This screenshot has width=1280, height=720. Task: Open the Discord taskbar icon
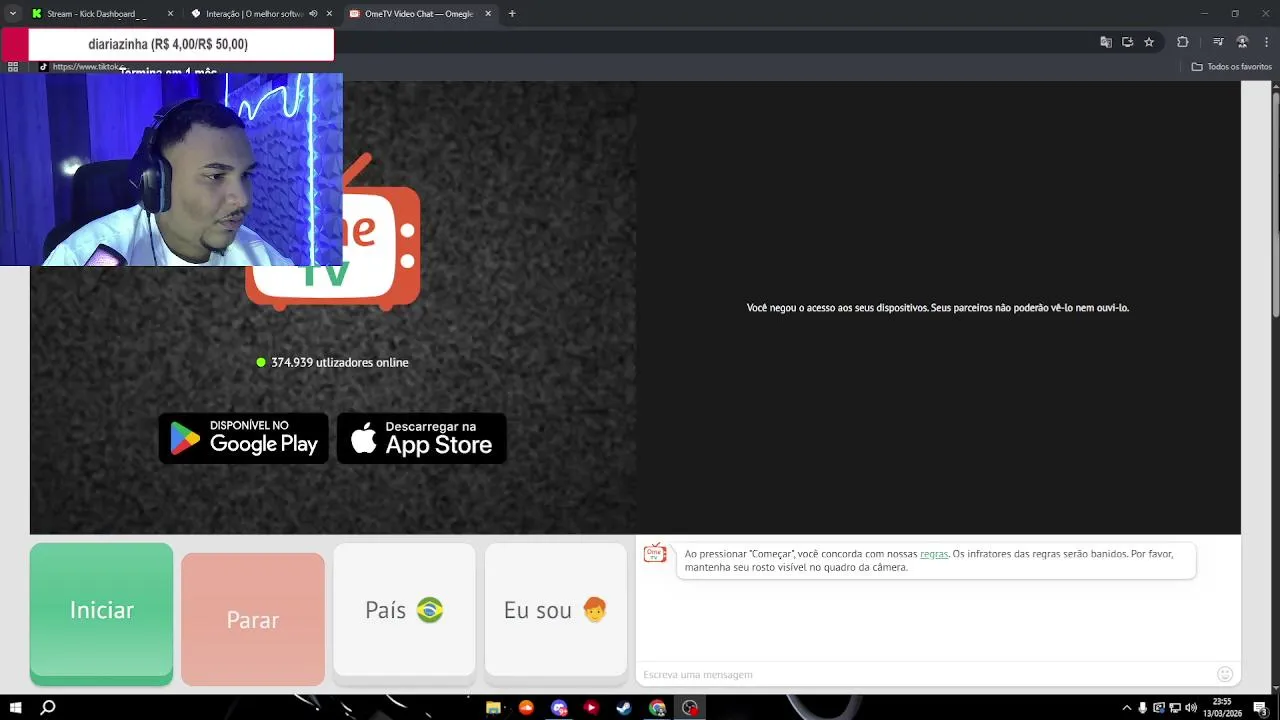coord(559,707)
